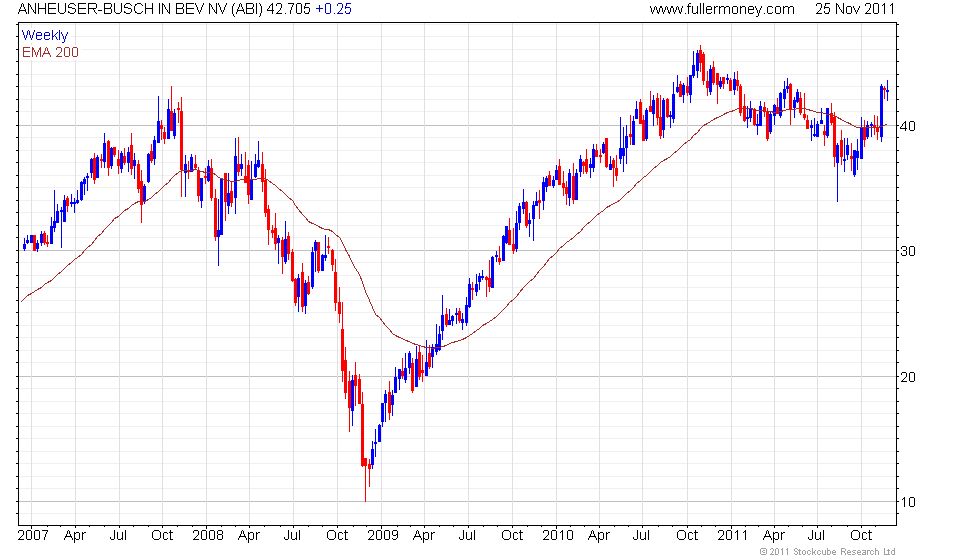This screenshot has height=560, width=980.
Task: Click the date '25 Nov 2011'
Action: tap(855, 9)
